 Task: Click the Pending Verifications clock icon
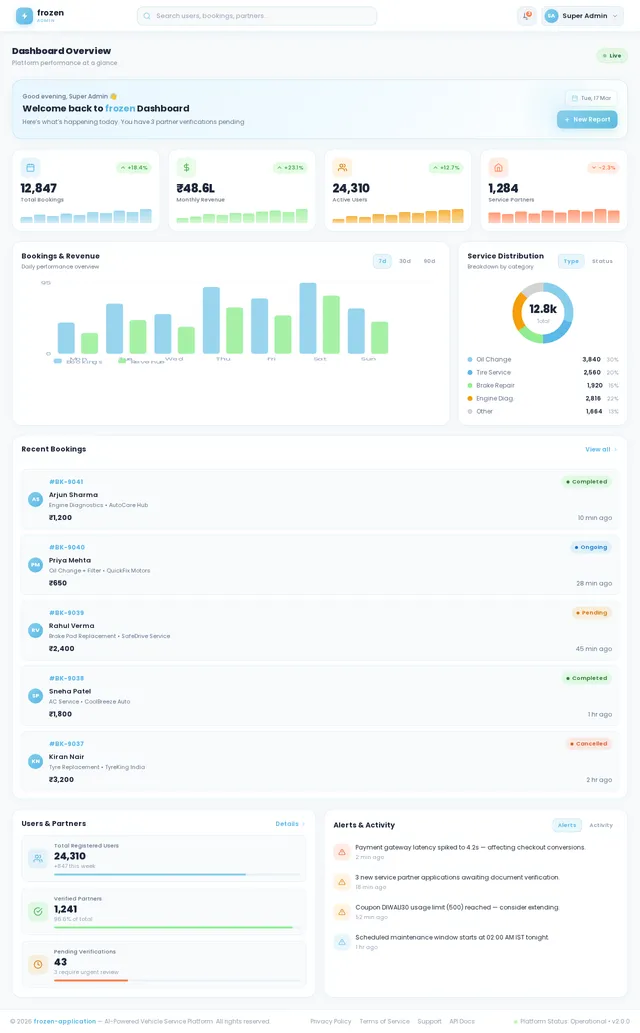click(x=37, y=964)
